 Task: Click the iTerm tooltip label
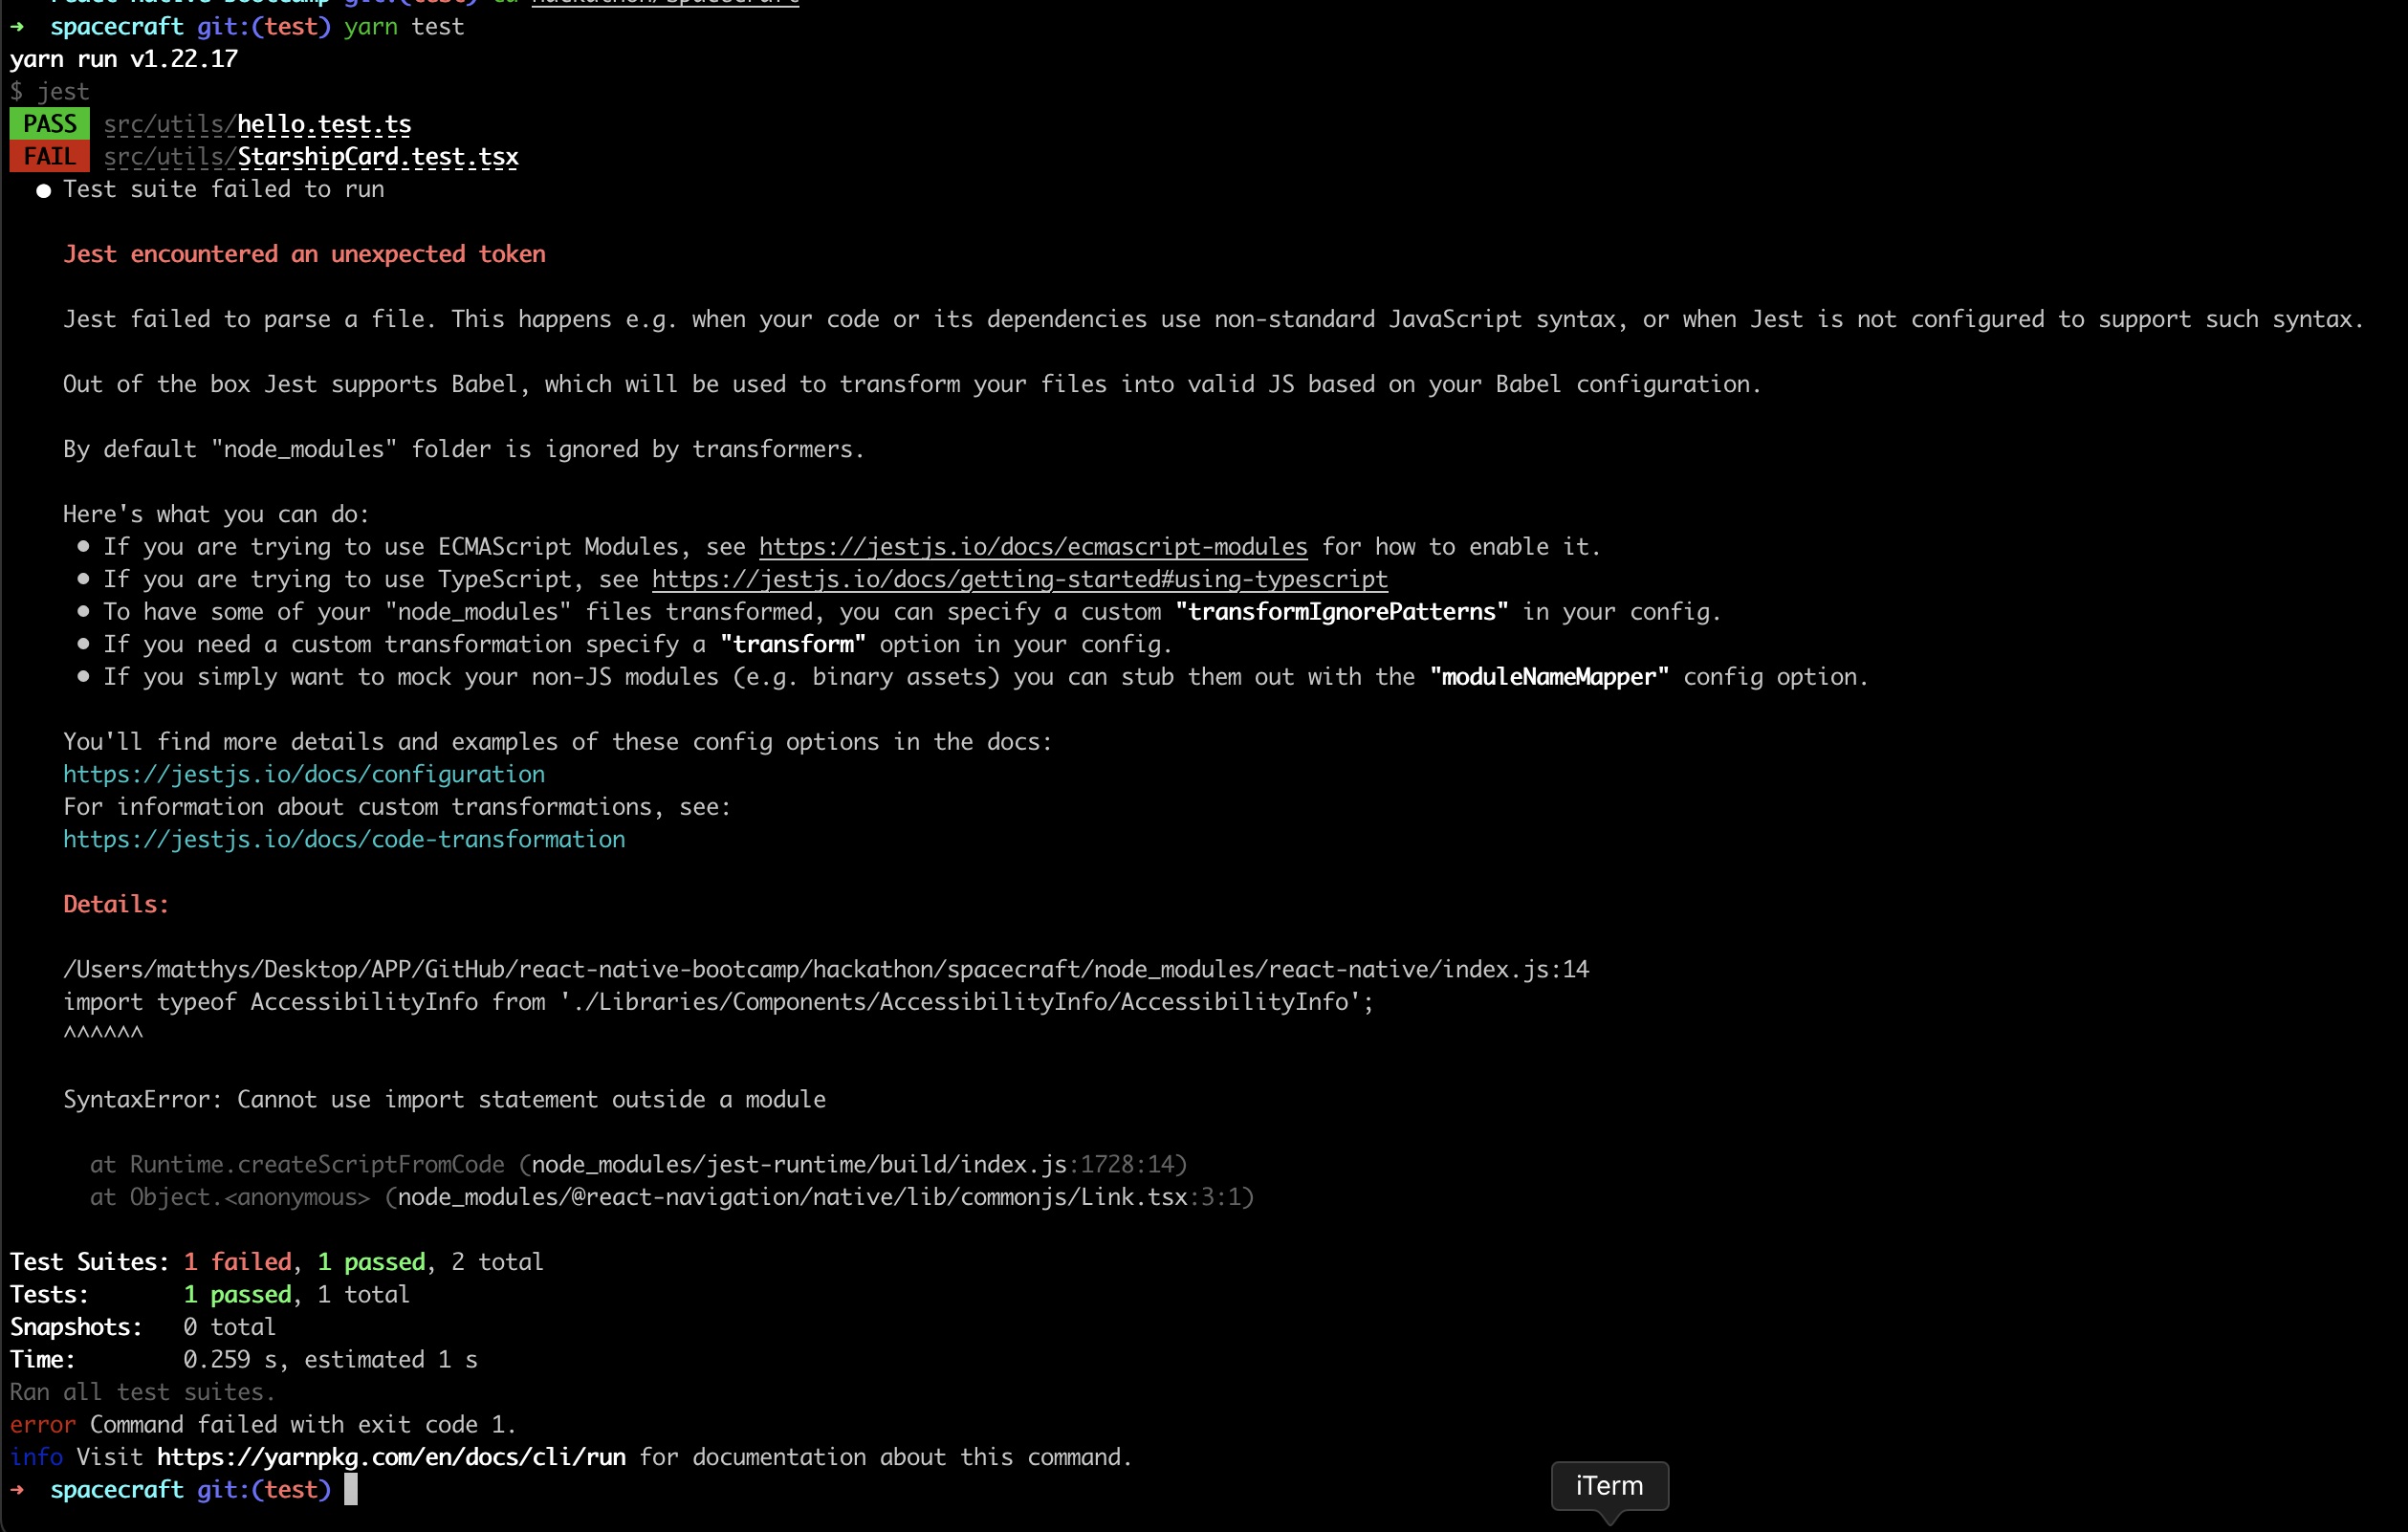point(1609,1486)
